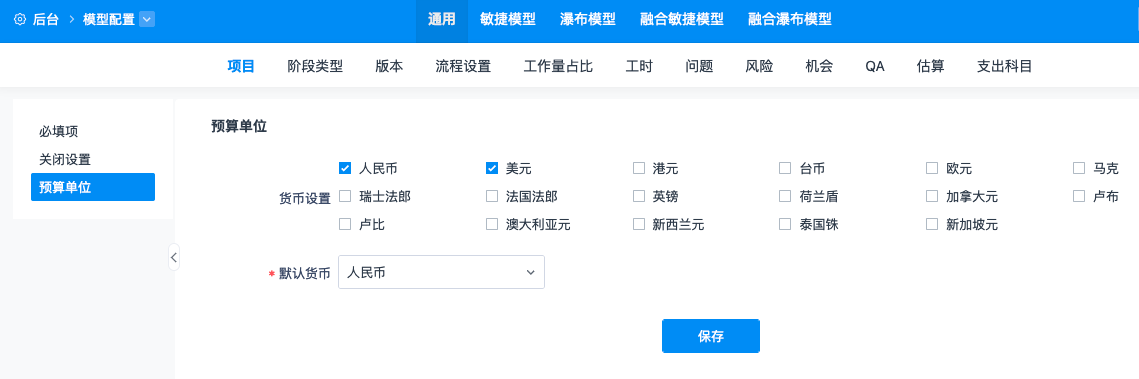Click the 保存 button

710,336
